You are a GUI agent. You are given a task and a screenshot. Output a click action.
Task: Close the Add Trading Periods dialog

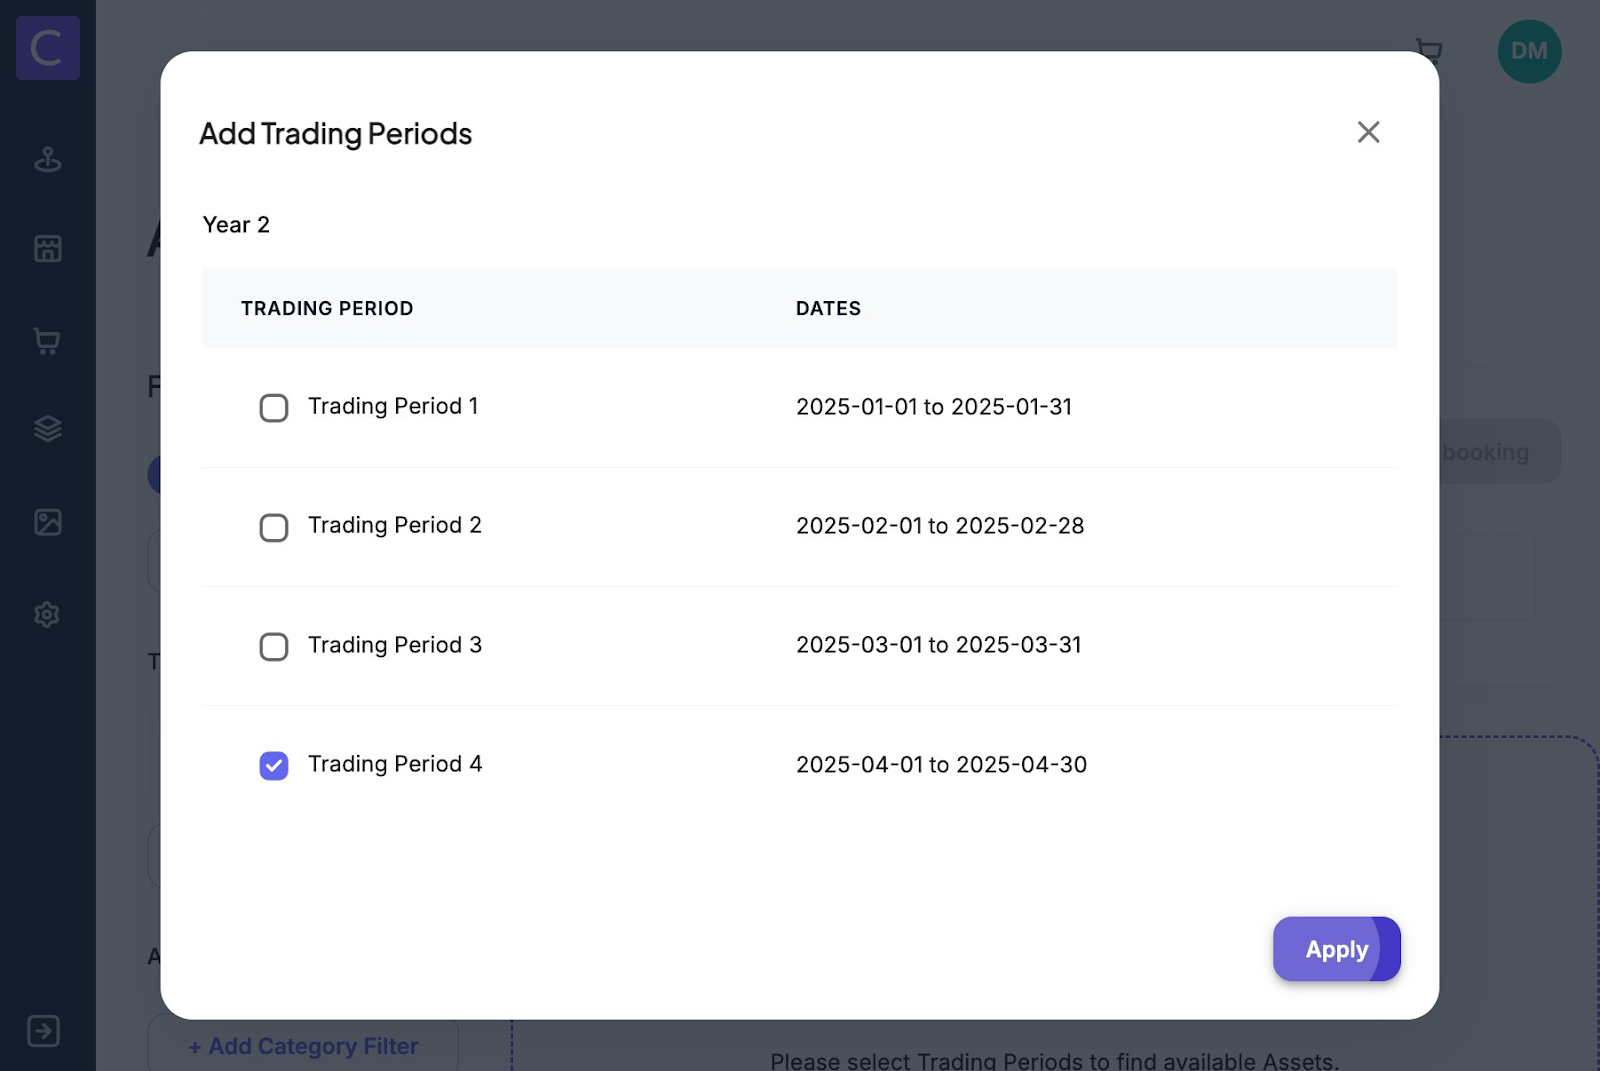coord(1368,132)
